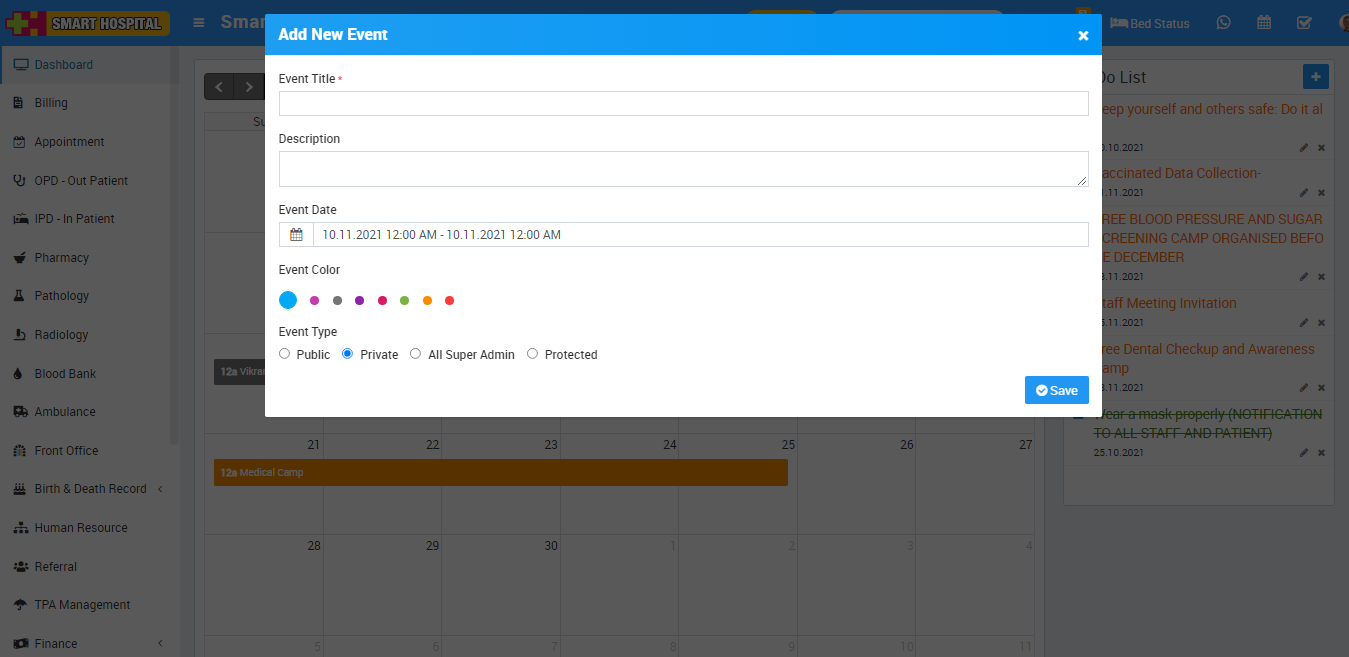Open WhatsApp icon in top bar
Screen dimensions: 1349x657
pos(1223,22)
